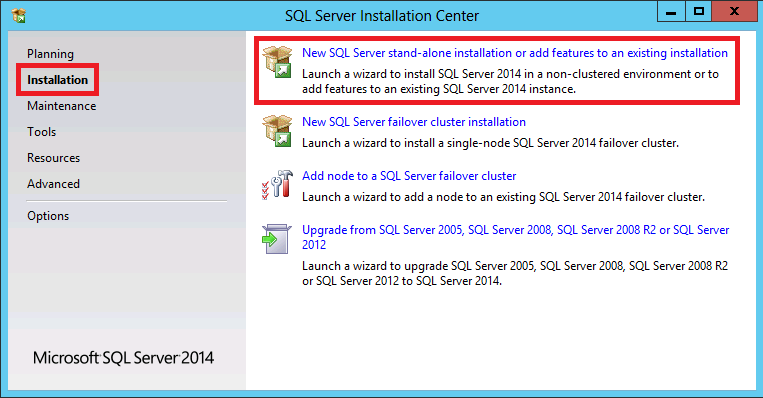Open the Options section
The image size is (763, 398).
(48, 216)
